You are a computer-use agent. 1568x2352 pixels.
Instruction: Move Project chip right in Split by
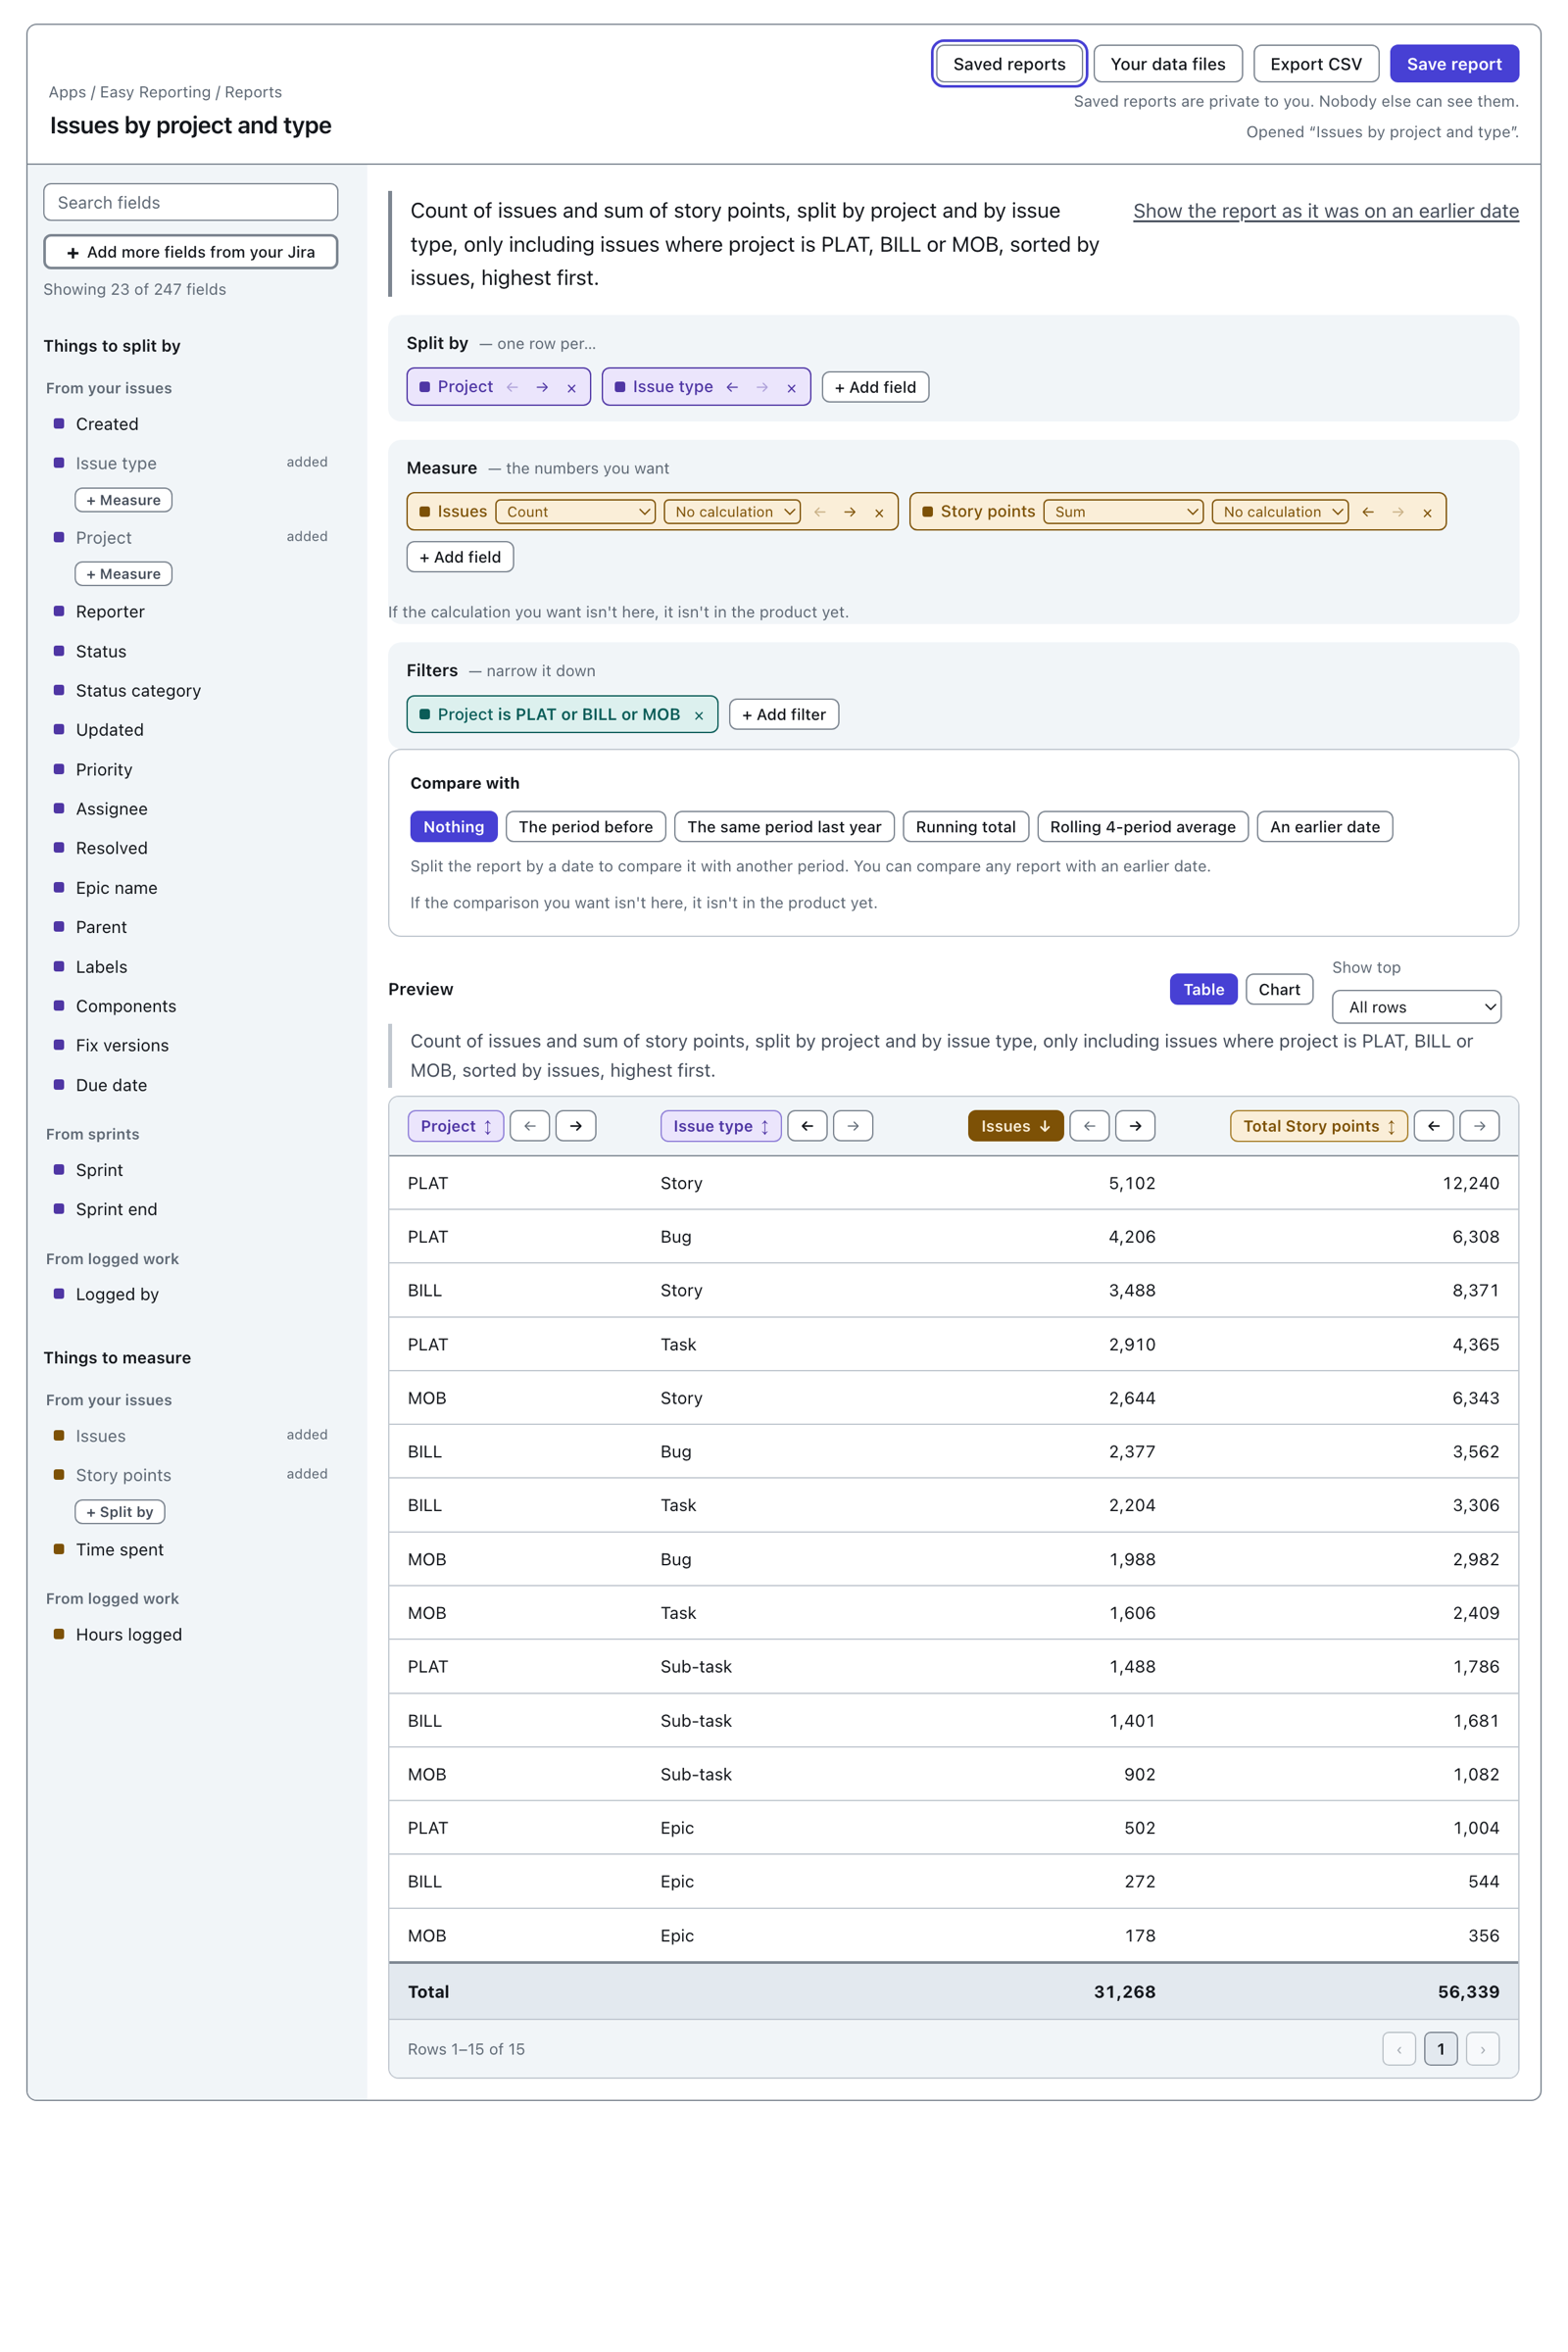(542, 387)
